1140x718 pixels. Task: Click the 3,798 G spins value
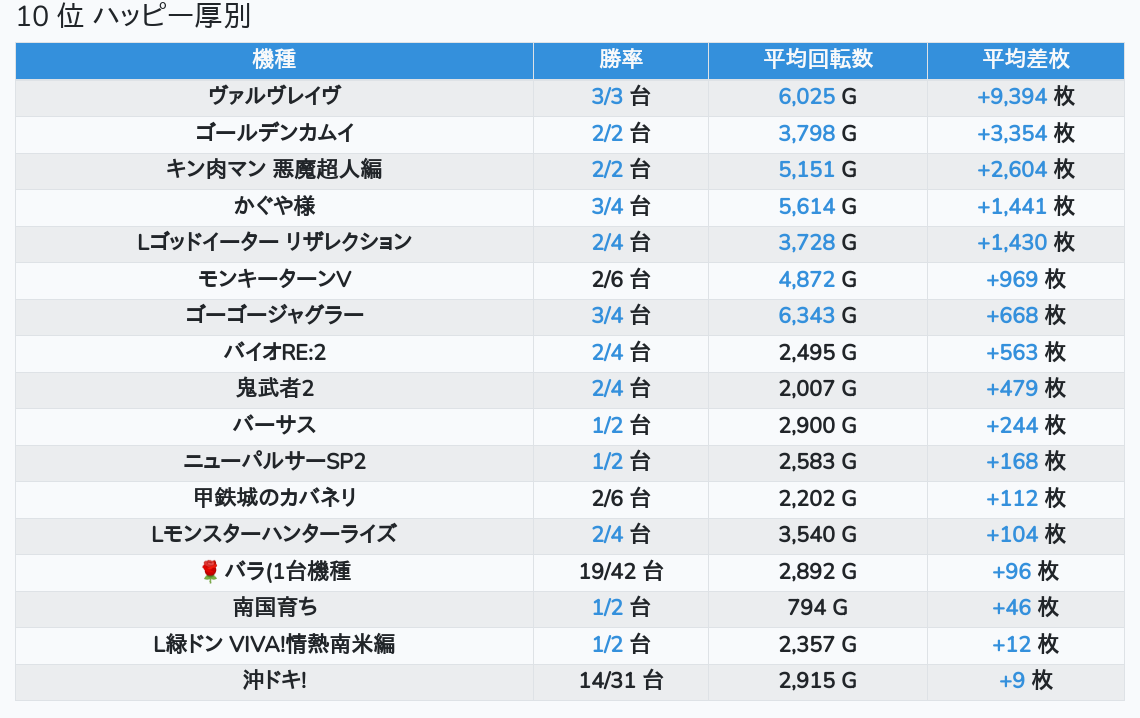(x=818, y=133)
